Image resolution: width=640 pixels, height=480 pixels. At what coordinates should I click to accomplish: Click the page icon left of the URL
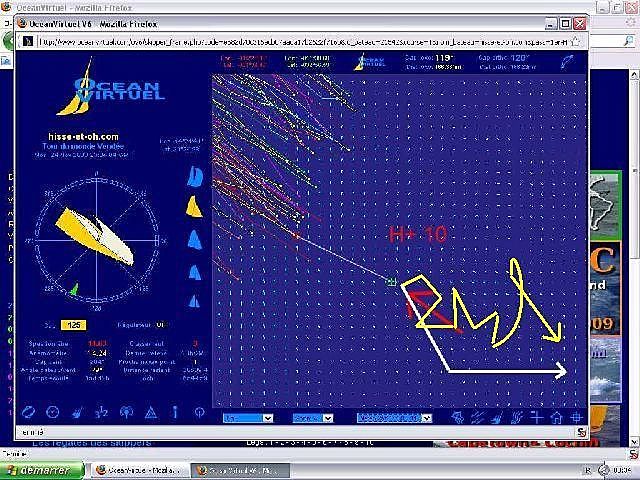(28, 41)
